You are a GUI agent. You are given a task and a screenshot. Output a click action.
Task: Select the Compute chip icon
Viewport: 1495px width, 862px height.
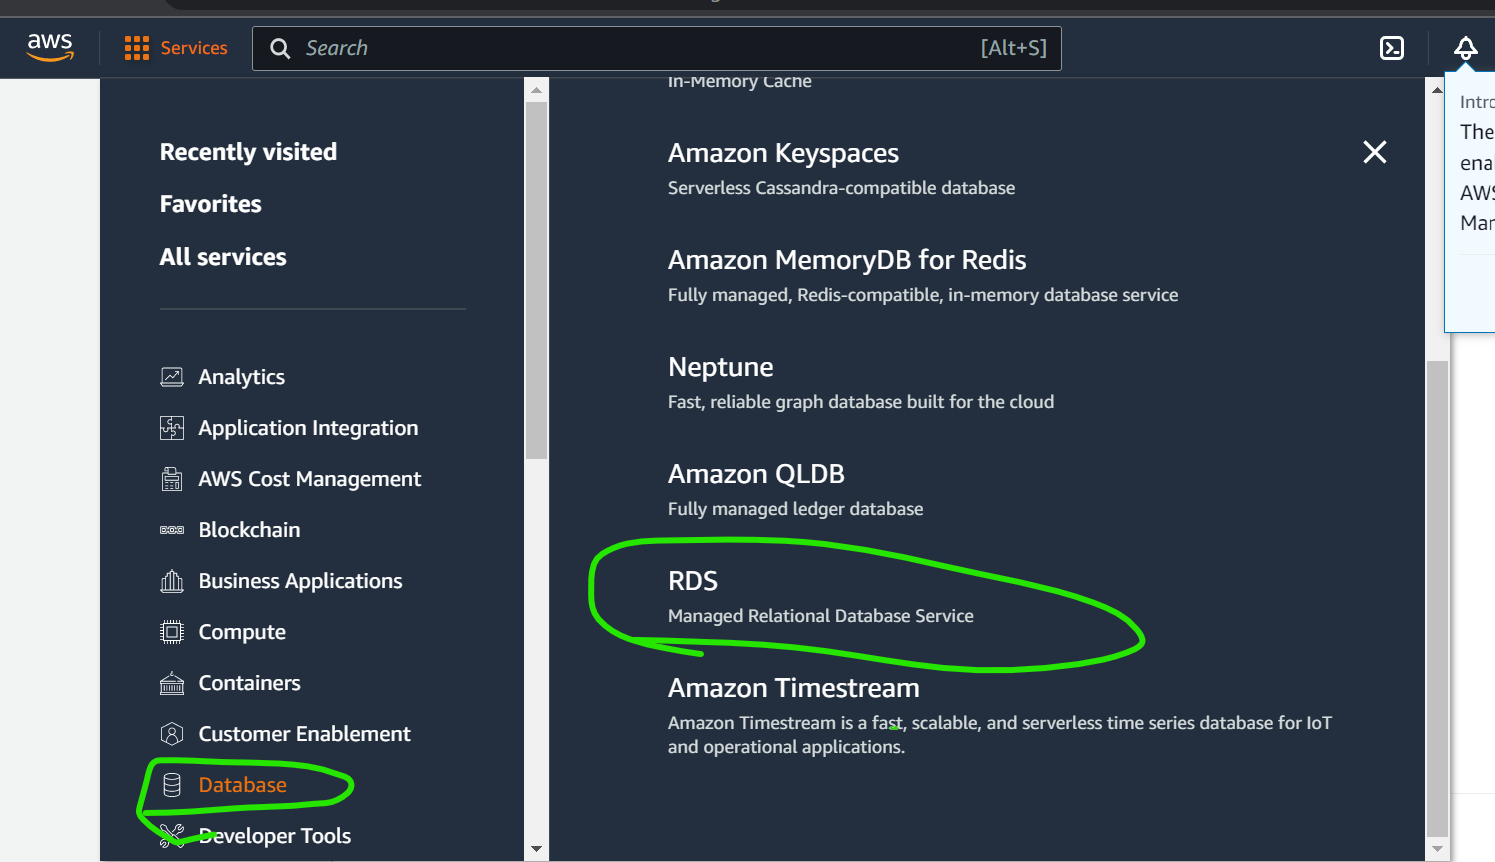(x=172, y=631)
